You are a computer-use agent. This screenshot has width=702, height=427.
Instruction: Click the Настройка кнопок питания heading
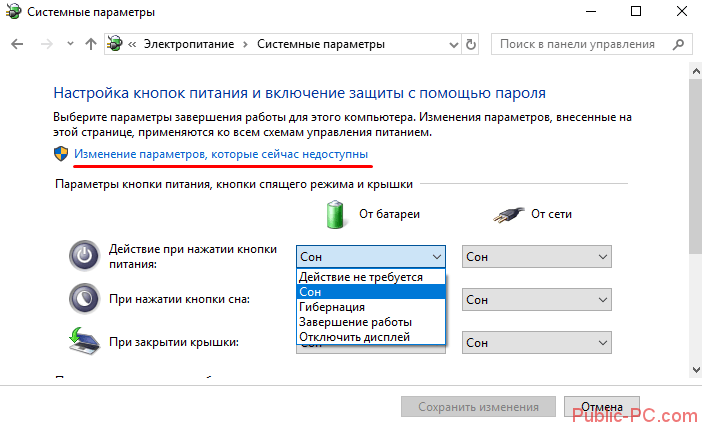click(x=299, y=93)
